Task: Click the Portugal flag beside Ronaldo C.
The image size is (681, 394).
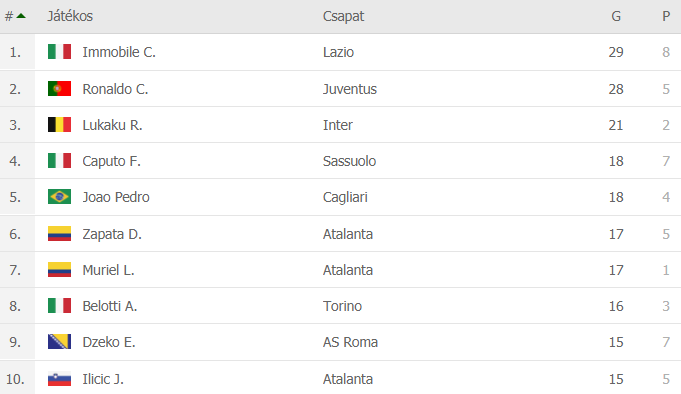Action: click(x=60, y=89)
